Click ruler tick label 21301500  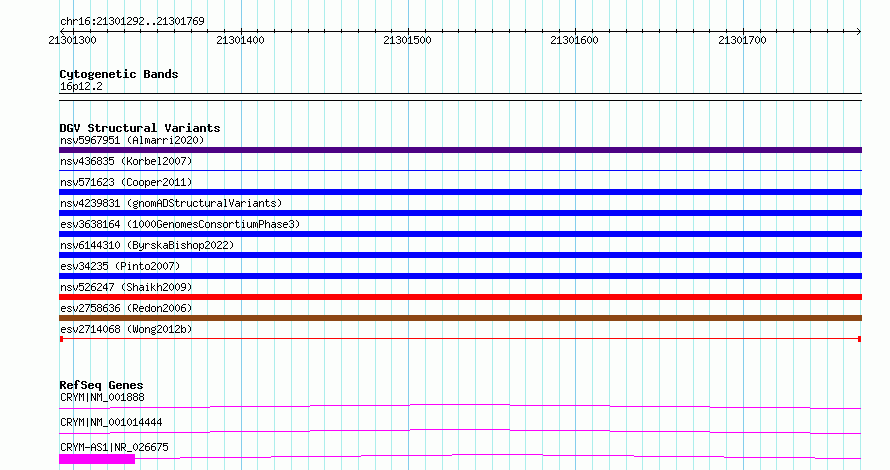tap(408, 40)
